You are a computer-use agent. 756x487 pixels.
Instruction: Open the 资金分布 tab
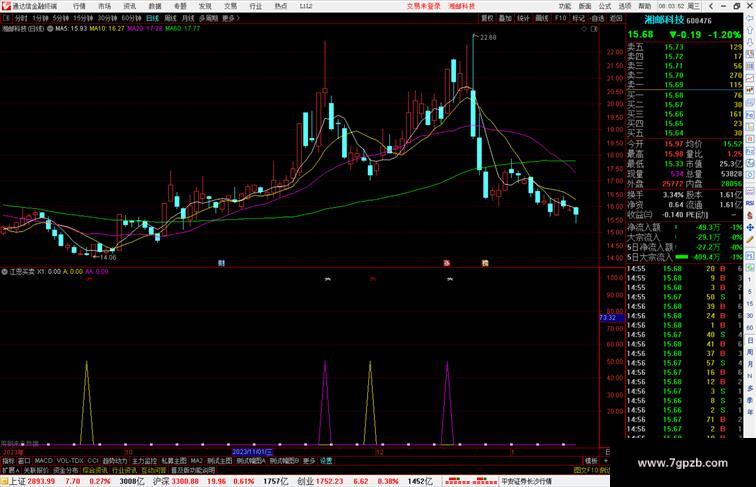point(66,470)
